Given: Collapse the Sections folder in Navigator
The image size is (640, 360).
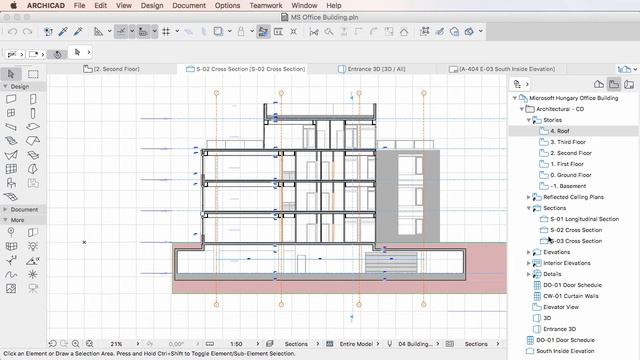Looking at the screenshot, I should click(529, 208).
